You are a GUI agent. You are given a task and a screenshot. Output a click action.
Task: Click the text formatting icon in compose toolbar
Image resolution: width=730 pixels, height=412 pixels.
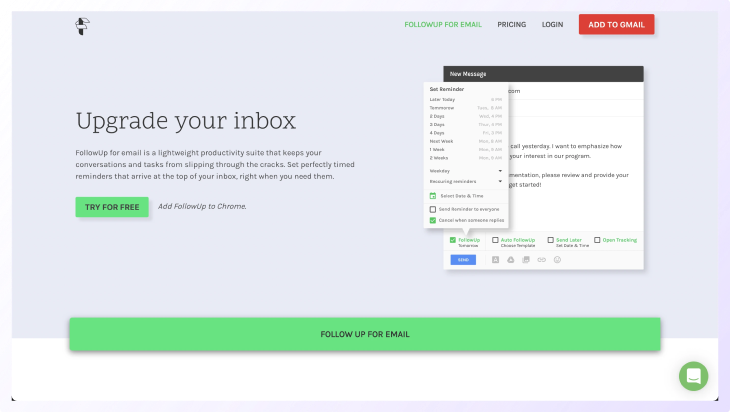[495, 260]
